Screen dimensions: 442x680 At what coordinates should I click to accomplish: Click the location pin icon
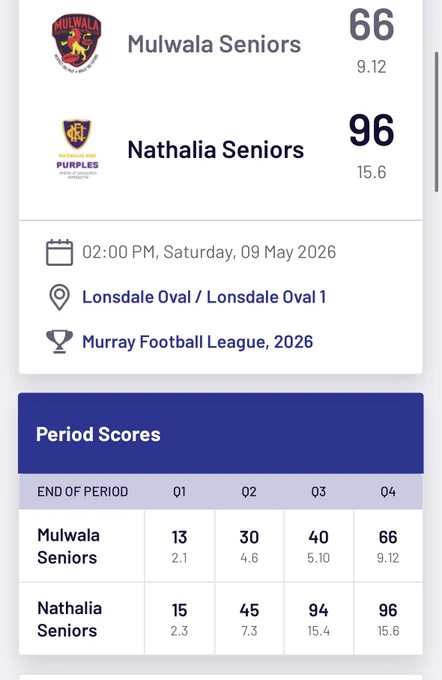(x=59, y=297)
